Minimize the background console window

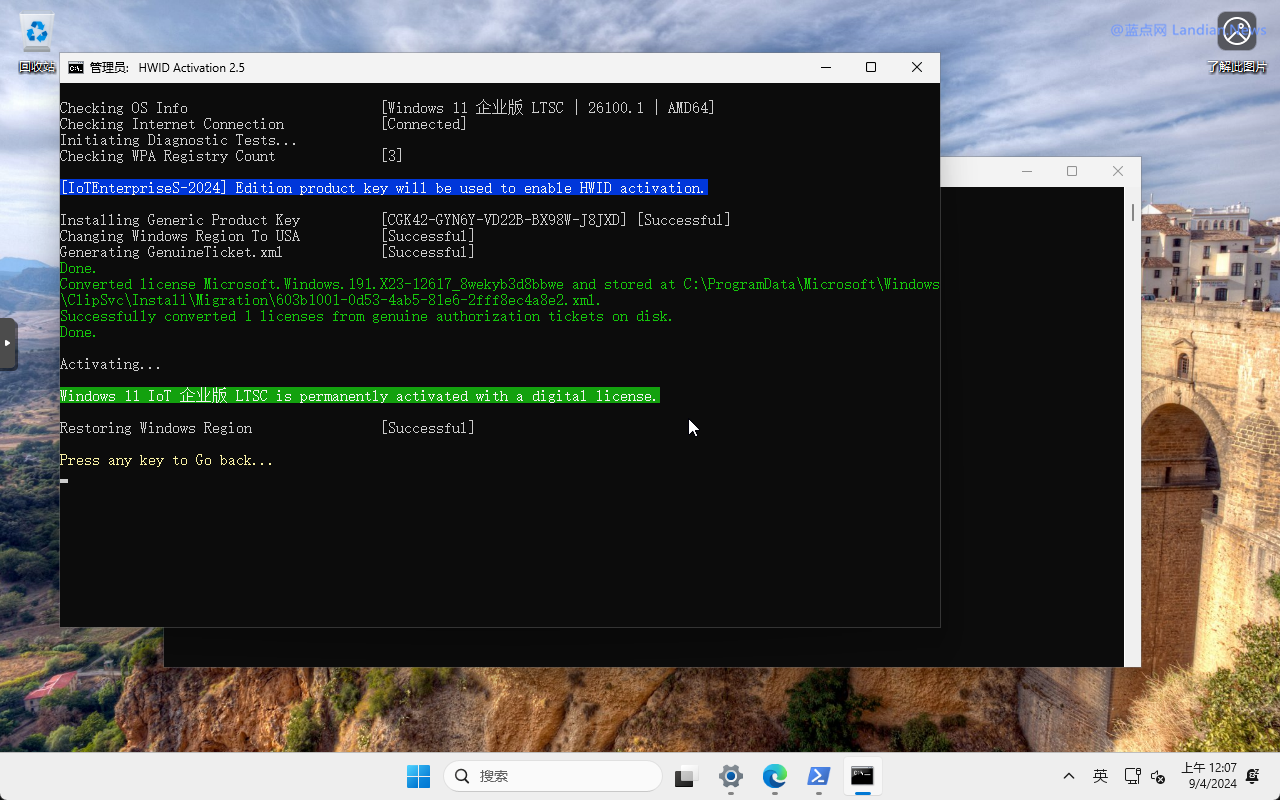[1027, 171]
